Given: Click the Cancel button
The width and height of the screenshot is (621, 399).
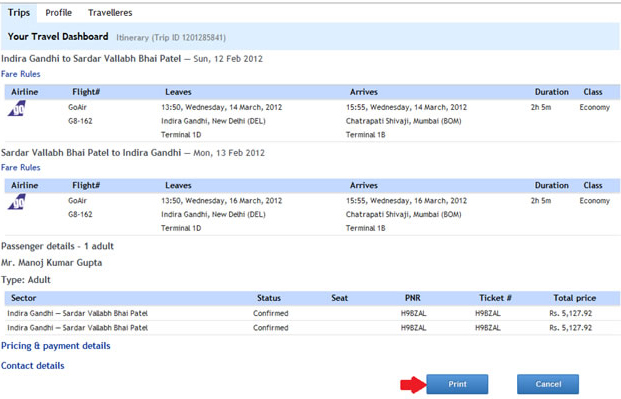Looking at the screenshot, I should 548,384.
